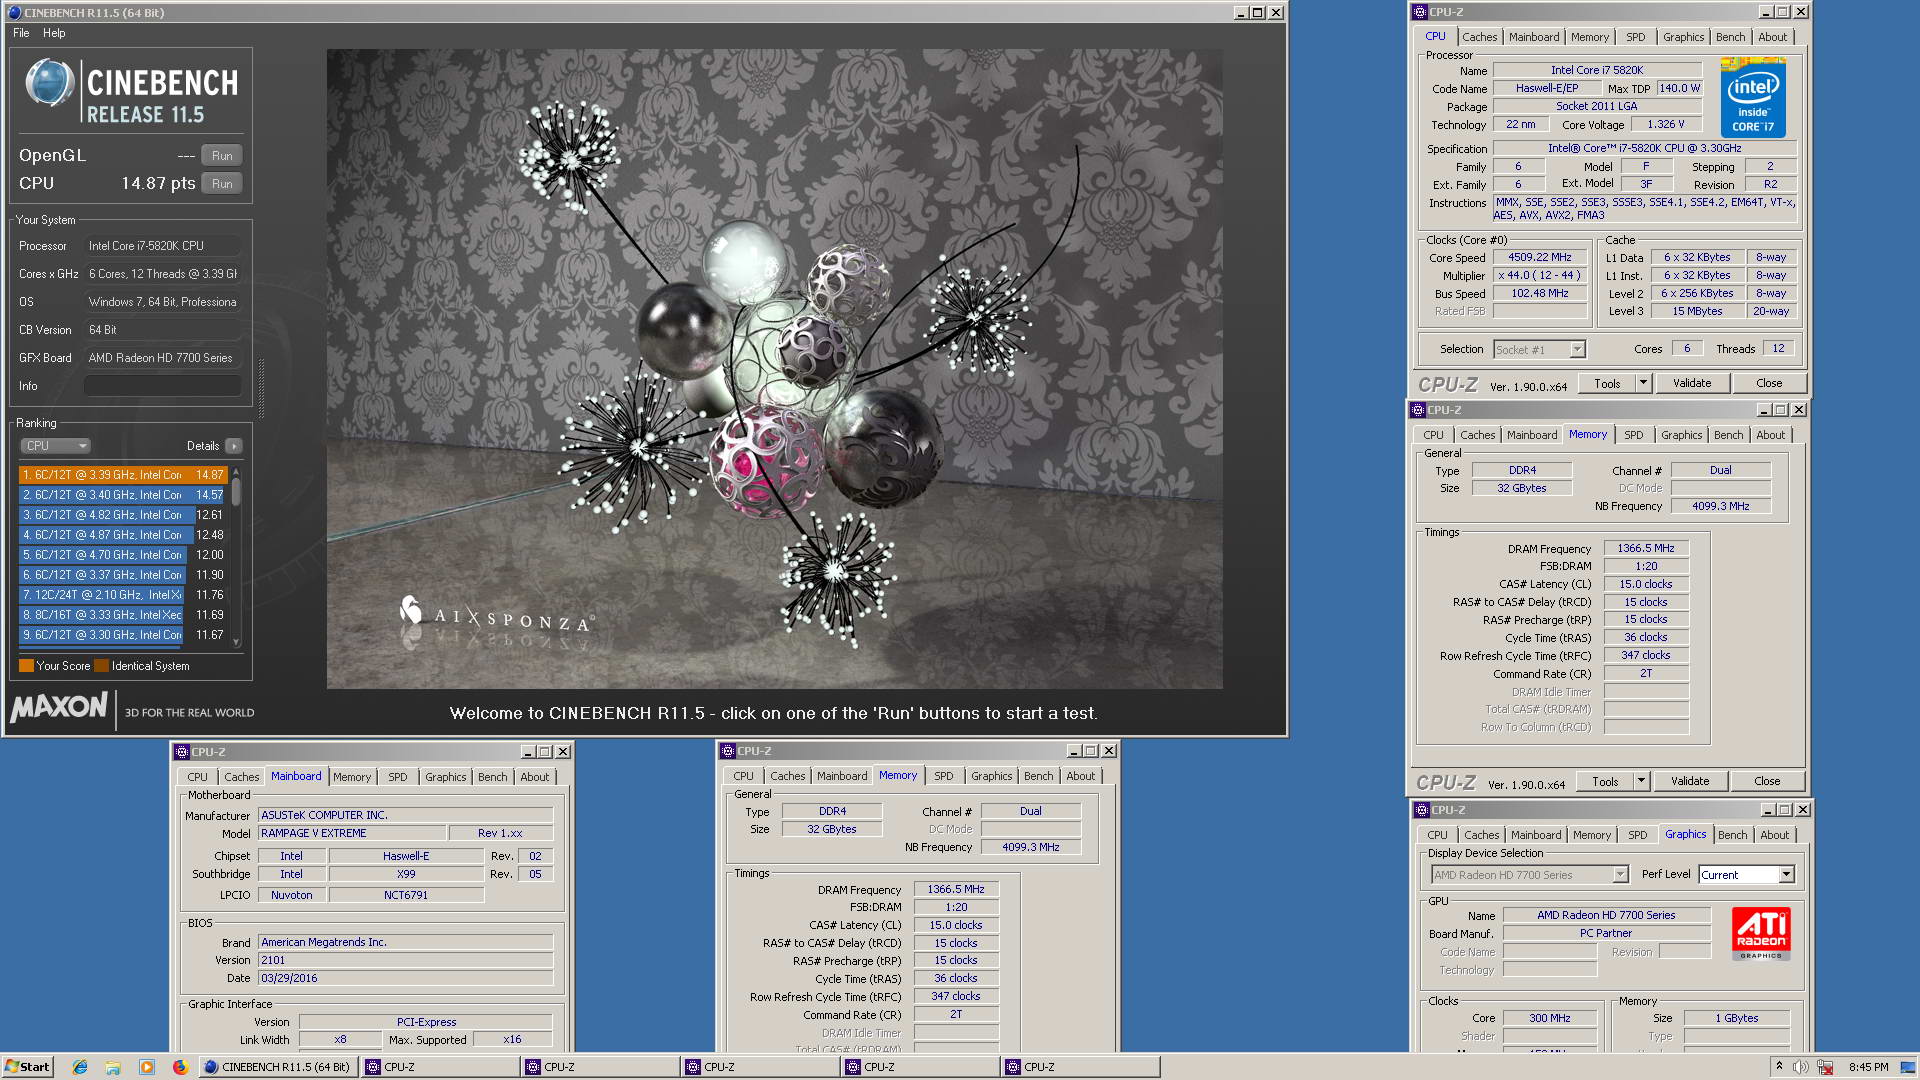The height and width of the screenshot is (1080, 1920).
Task: Open the Memory tab in the CPU-Z Graphics window
Action: click(x=1591, y=835)
